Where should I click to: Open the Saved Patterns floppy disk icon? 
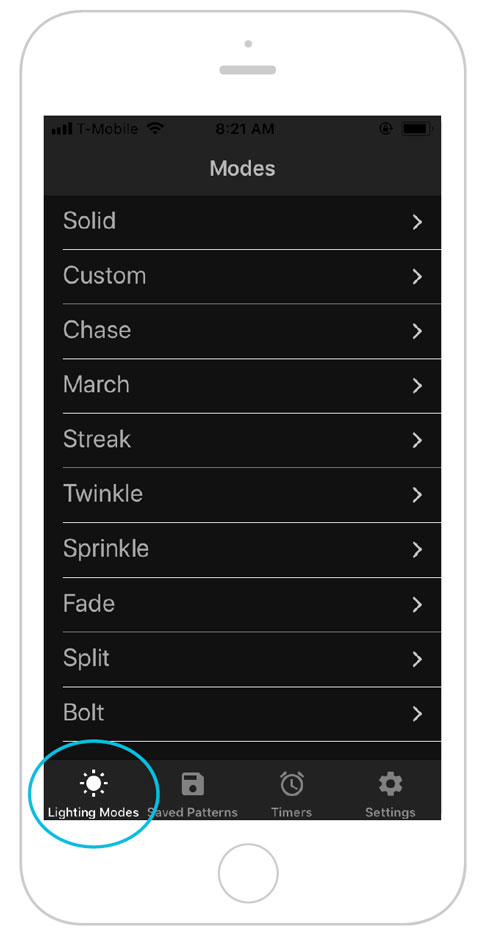193,783
